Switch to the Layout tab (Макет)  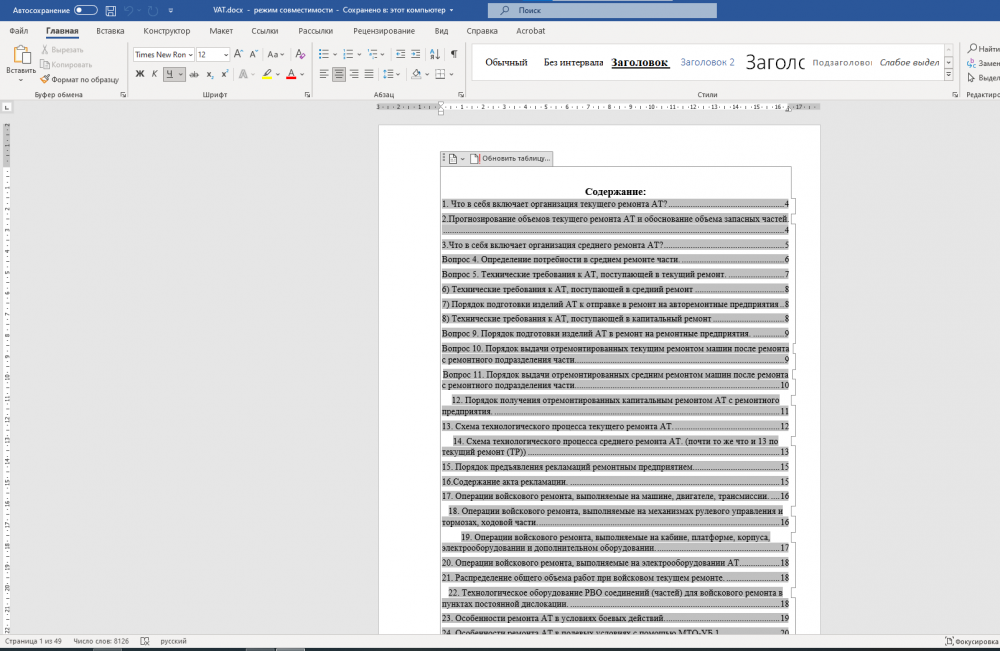(221, 31)
